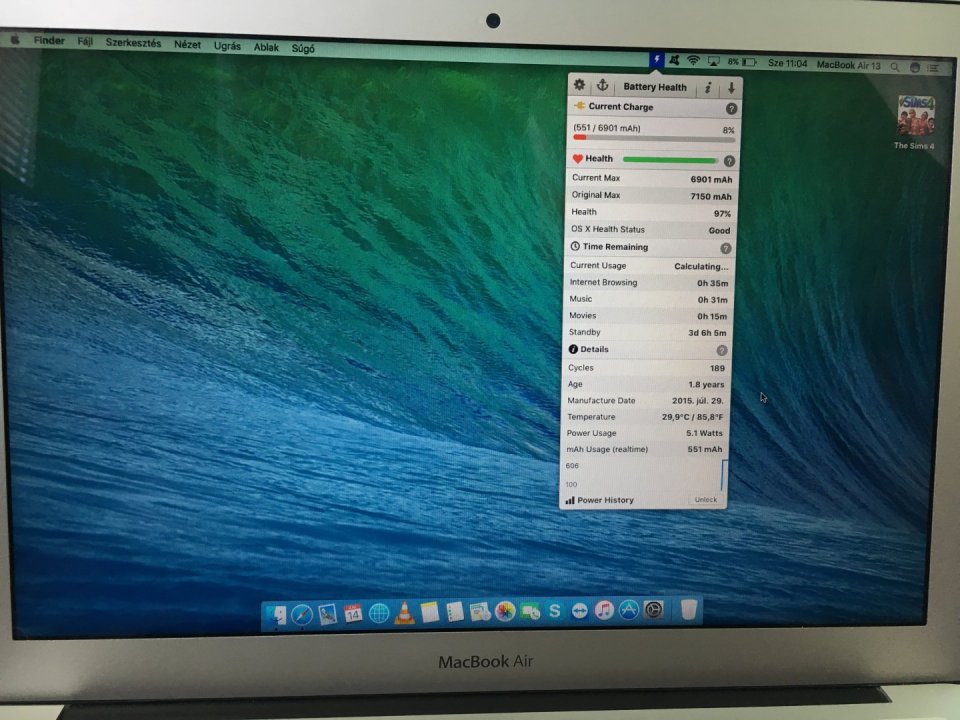Open Notification Center list icon

[933, 68]
